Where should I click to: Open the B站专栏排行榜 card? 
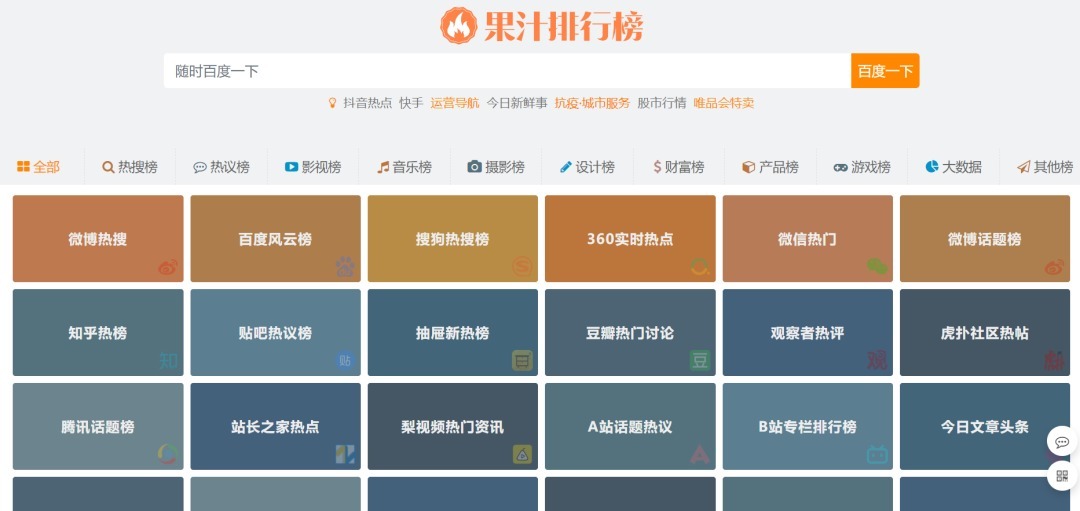tap(808, 426)
